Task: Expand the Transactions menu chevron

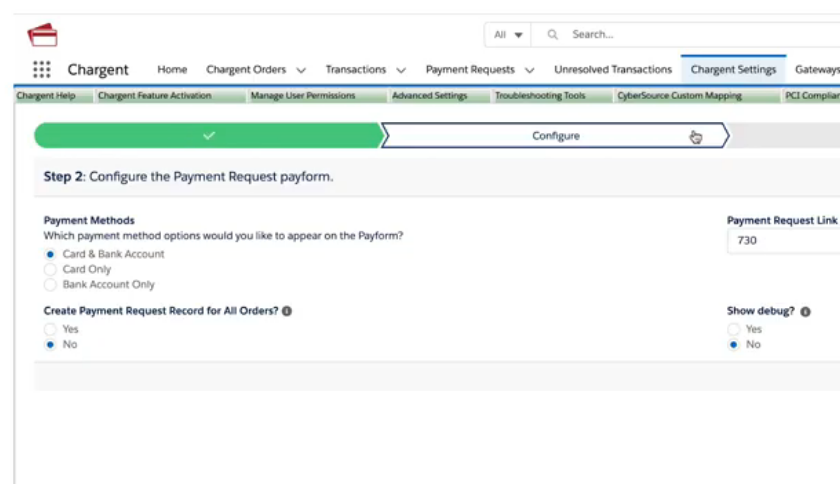Action: [400, 70]
